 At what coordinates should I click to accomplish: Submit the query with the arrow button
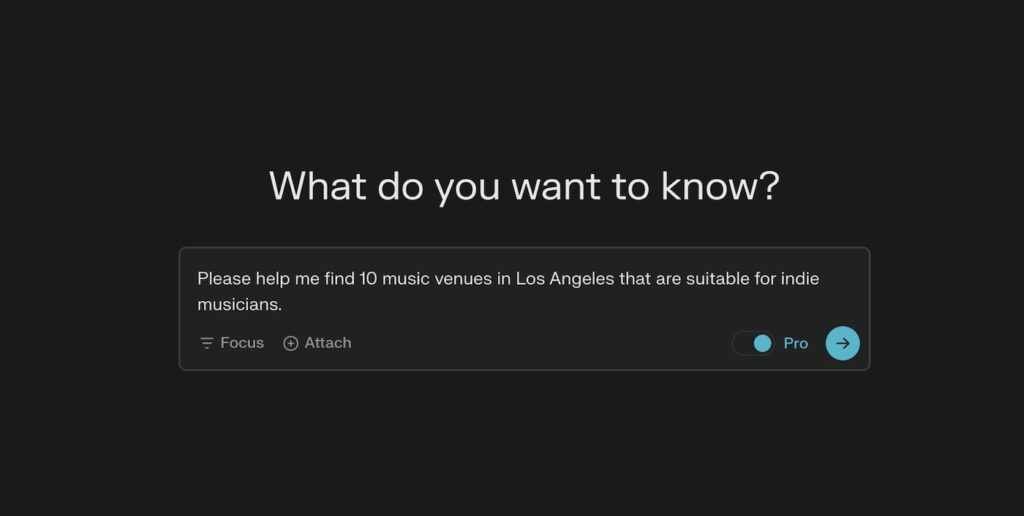[842, 343]
